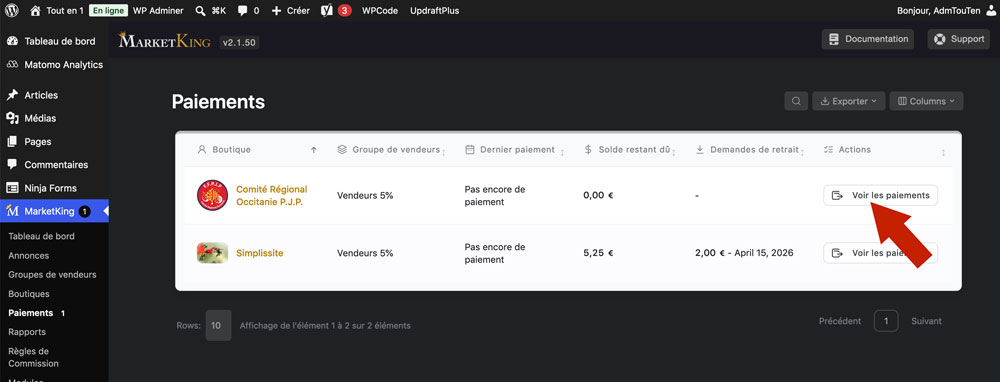The image size is (1000, 382).
Task: Click the user avatar icon
Action: click(x=990, y=10)
